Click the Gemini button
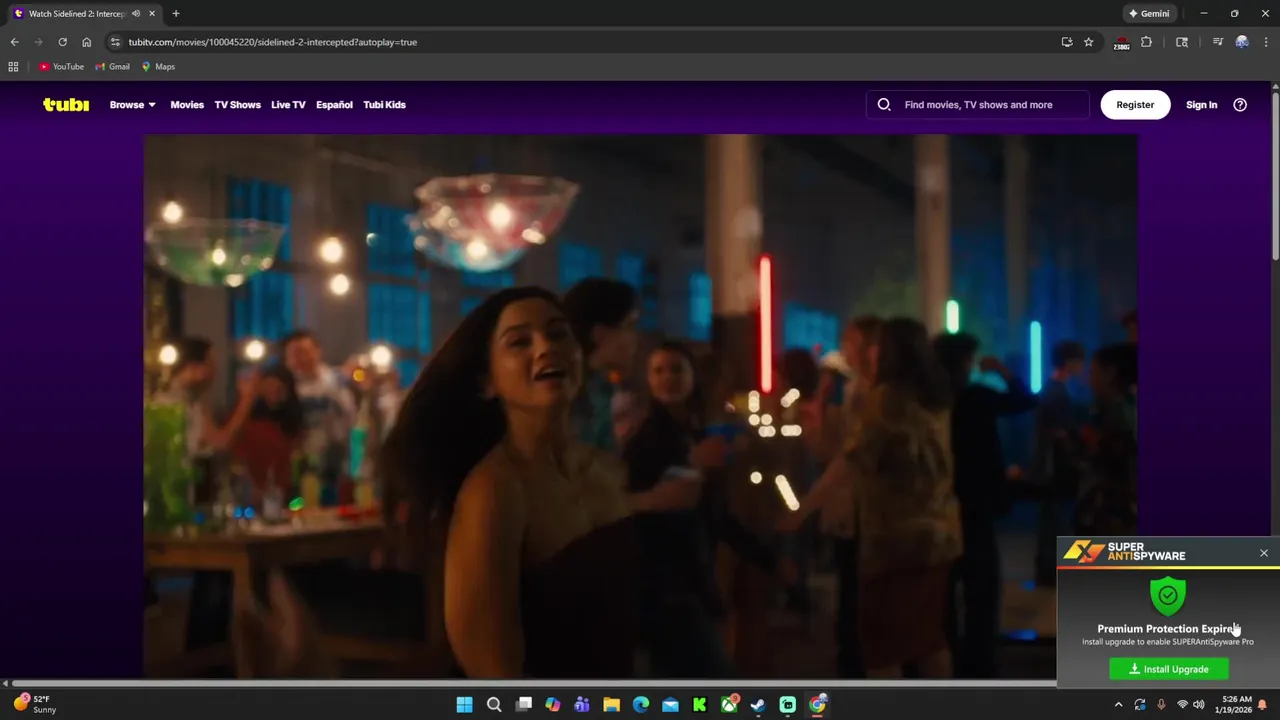The width and height of the screenshot is (1280, 720). coord(1149,13)
